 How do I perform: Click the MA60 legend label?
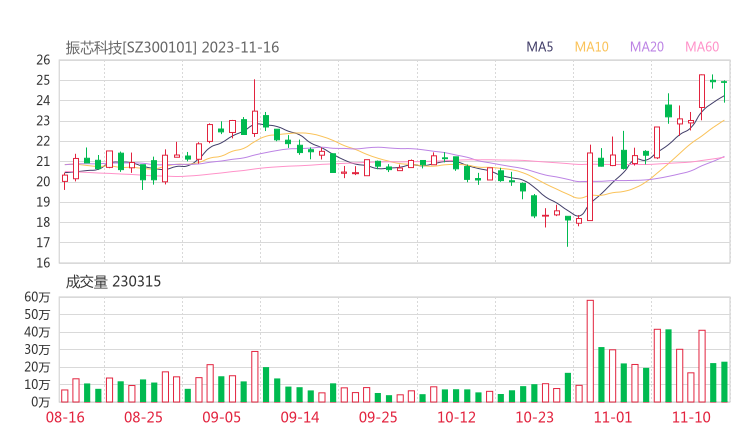click(702, 47)
